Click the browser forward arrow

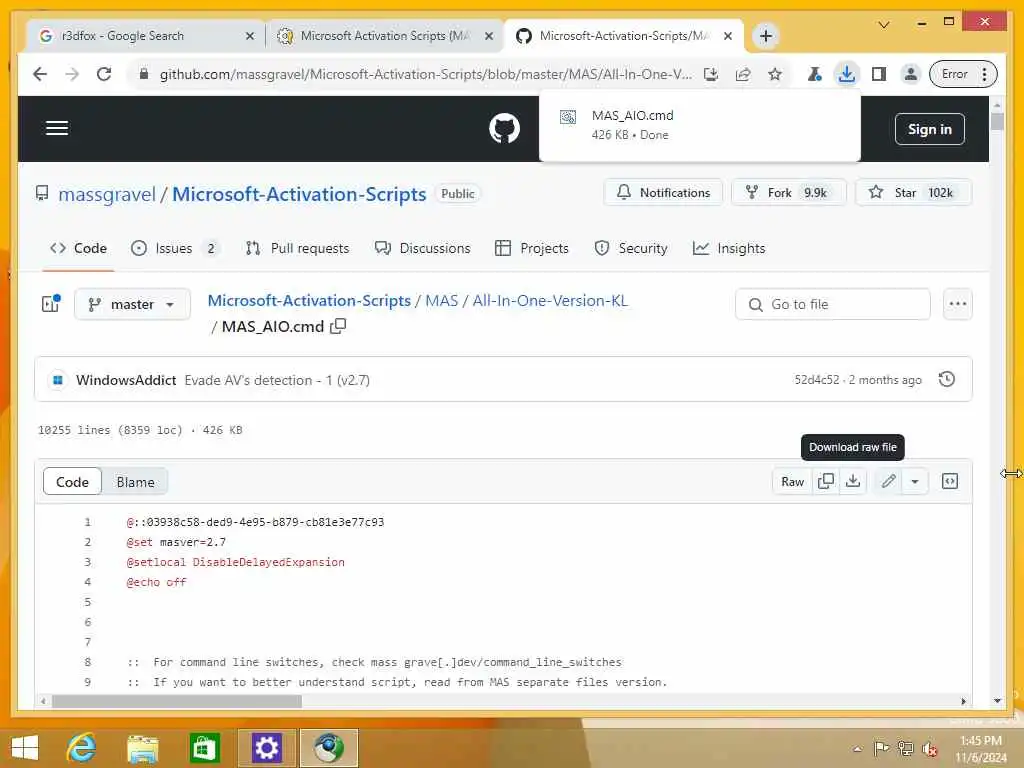click(72, 74)
